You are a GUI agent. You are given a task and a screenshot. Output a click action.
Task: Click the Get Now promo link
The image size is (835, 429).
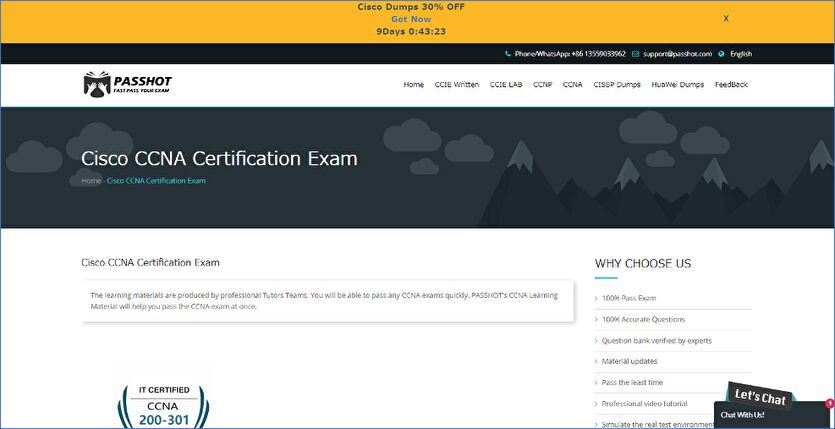pyautogui.click(x=411, y=19)
